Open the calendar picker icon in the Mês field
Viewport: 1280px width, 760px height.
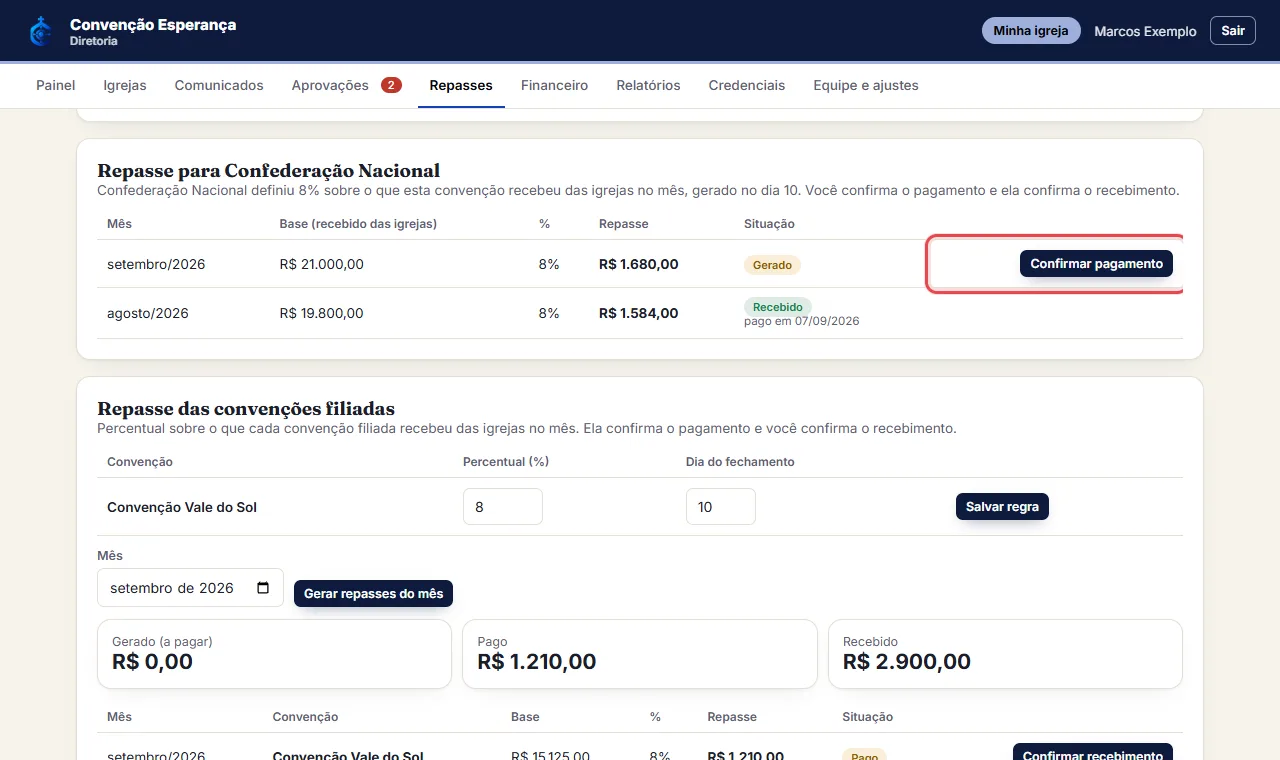tap(263, 588)
